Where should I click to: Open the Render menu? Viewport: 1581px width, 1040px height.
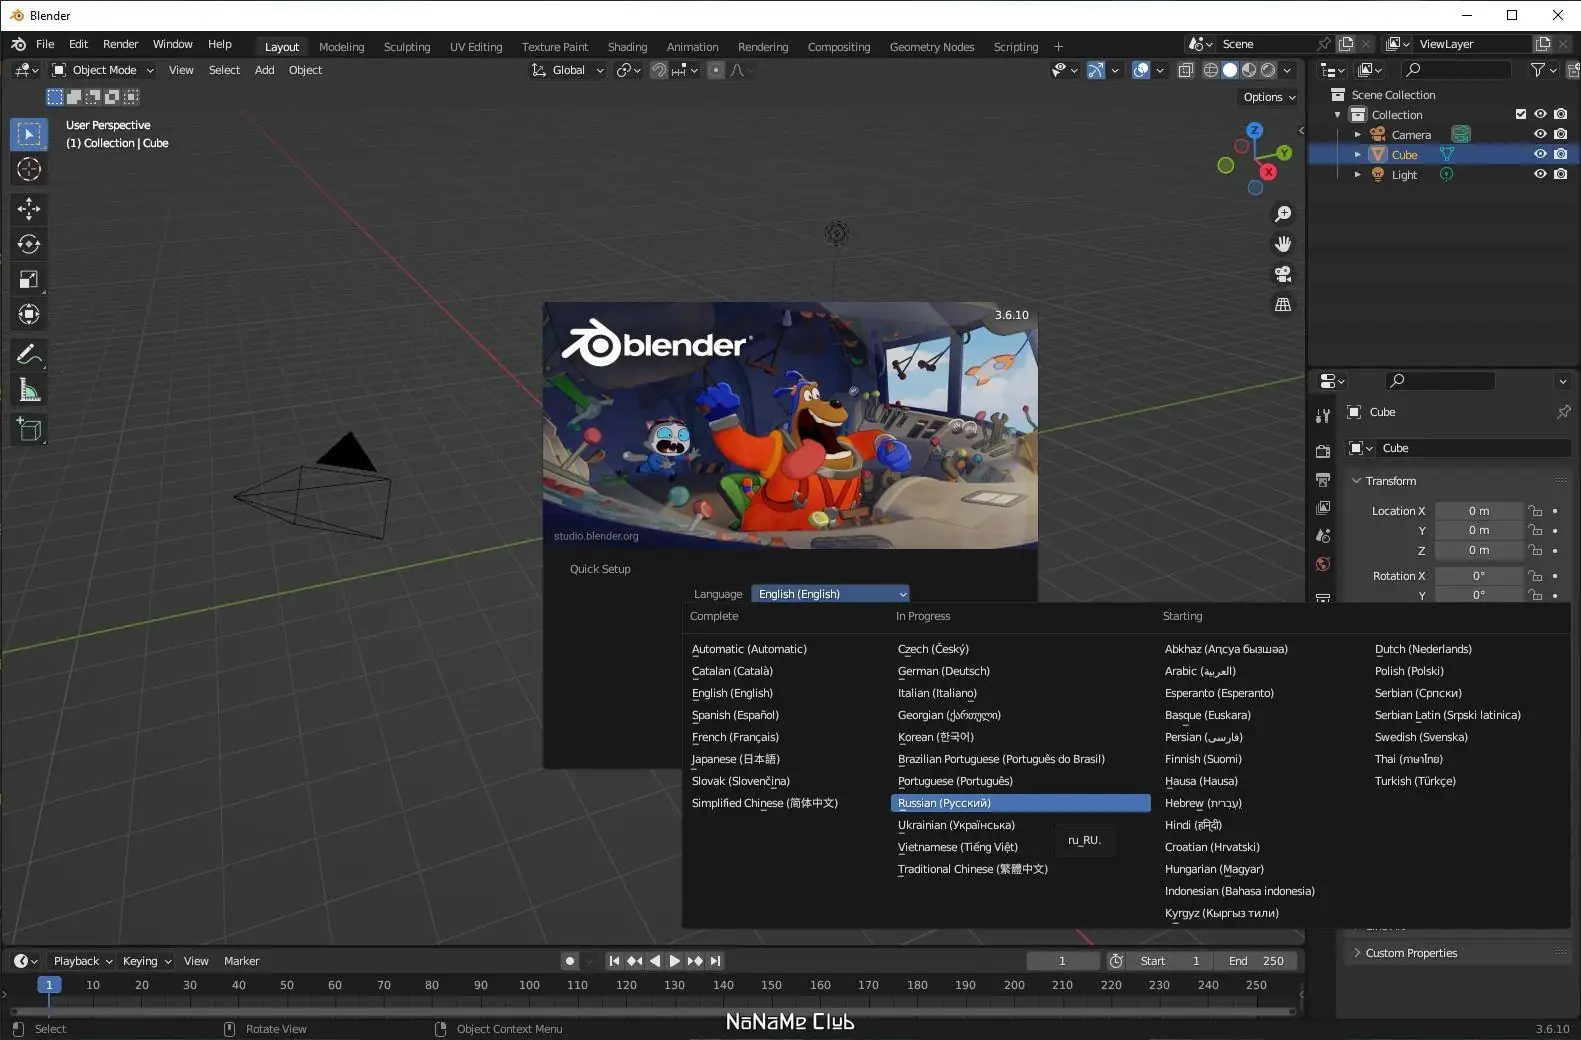(x=120, y=44)
